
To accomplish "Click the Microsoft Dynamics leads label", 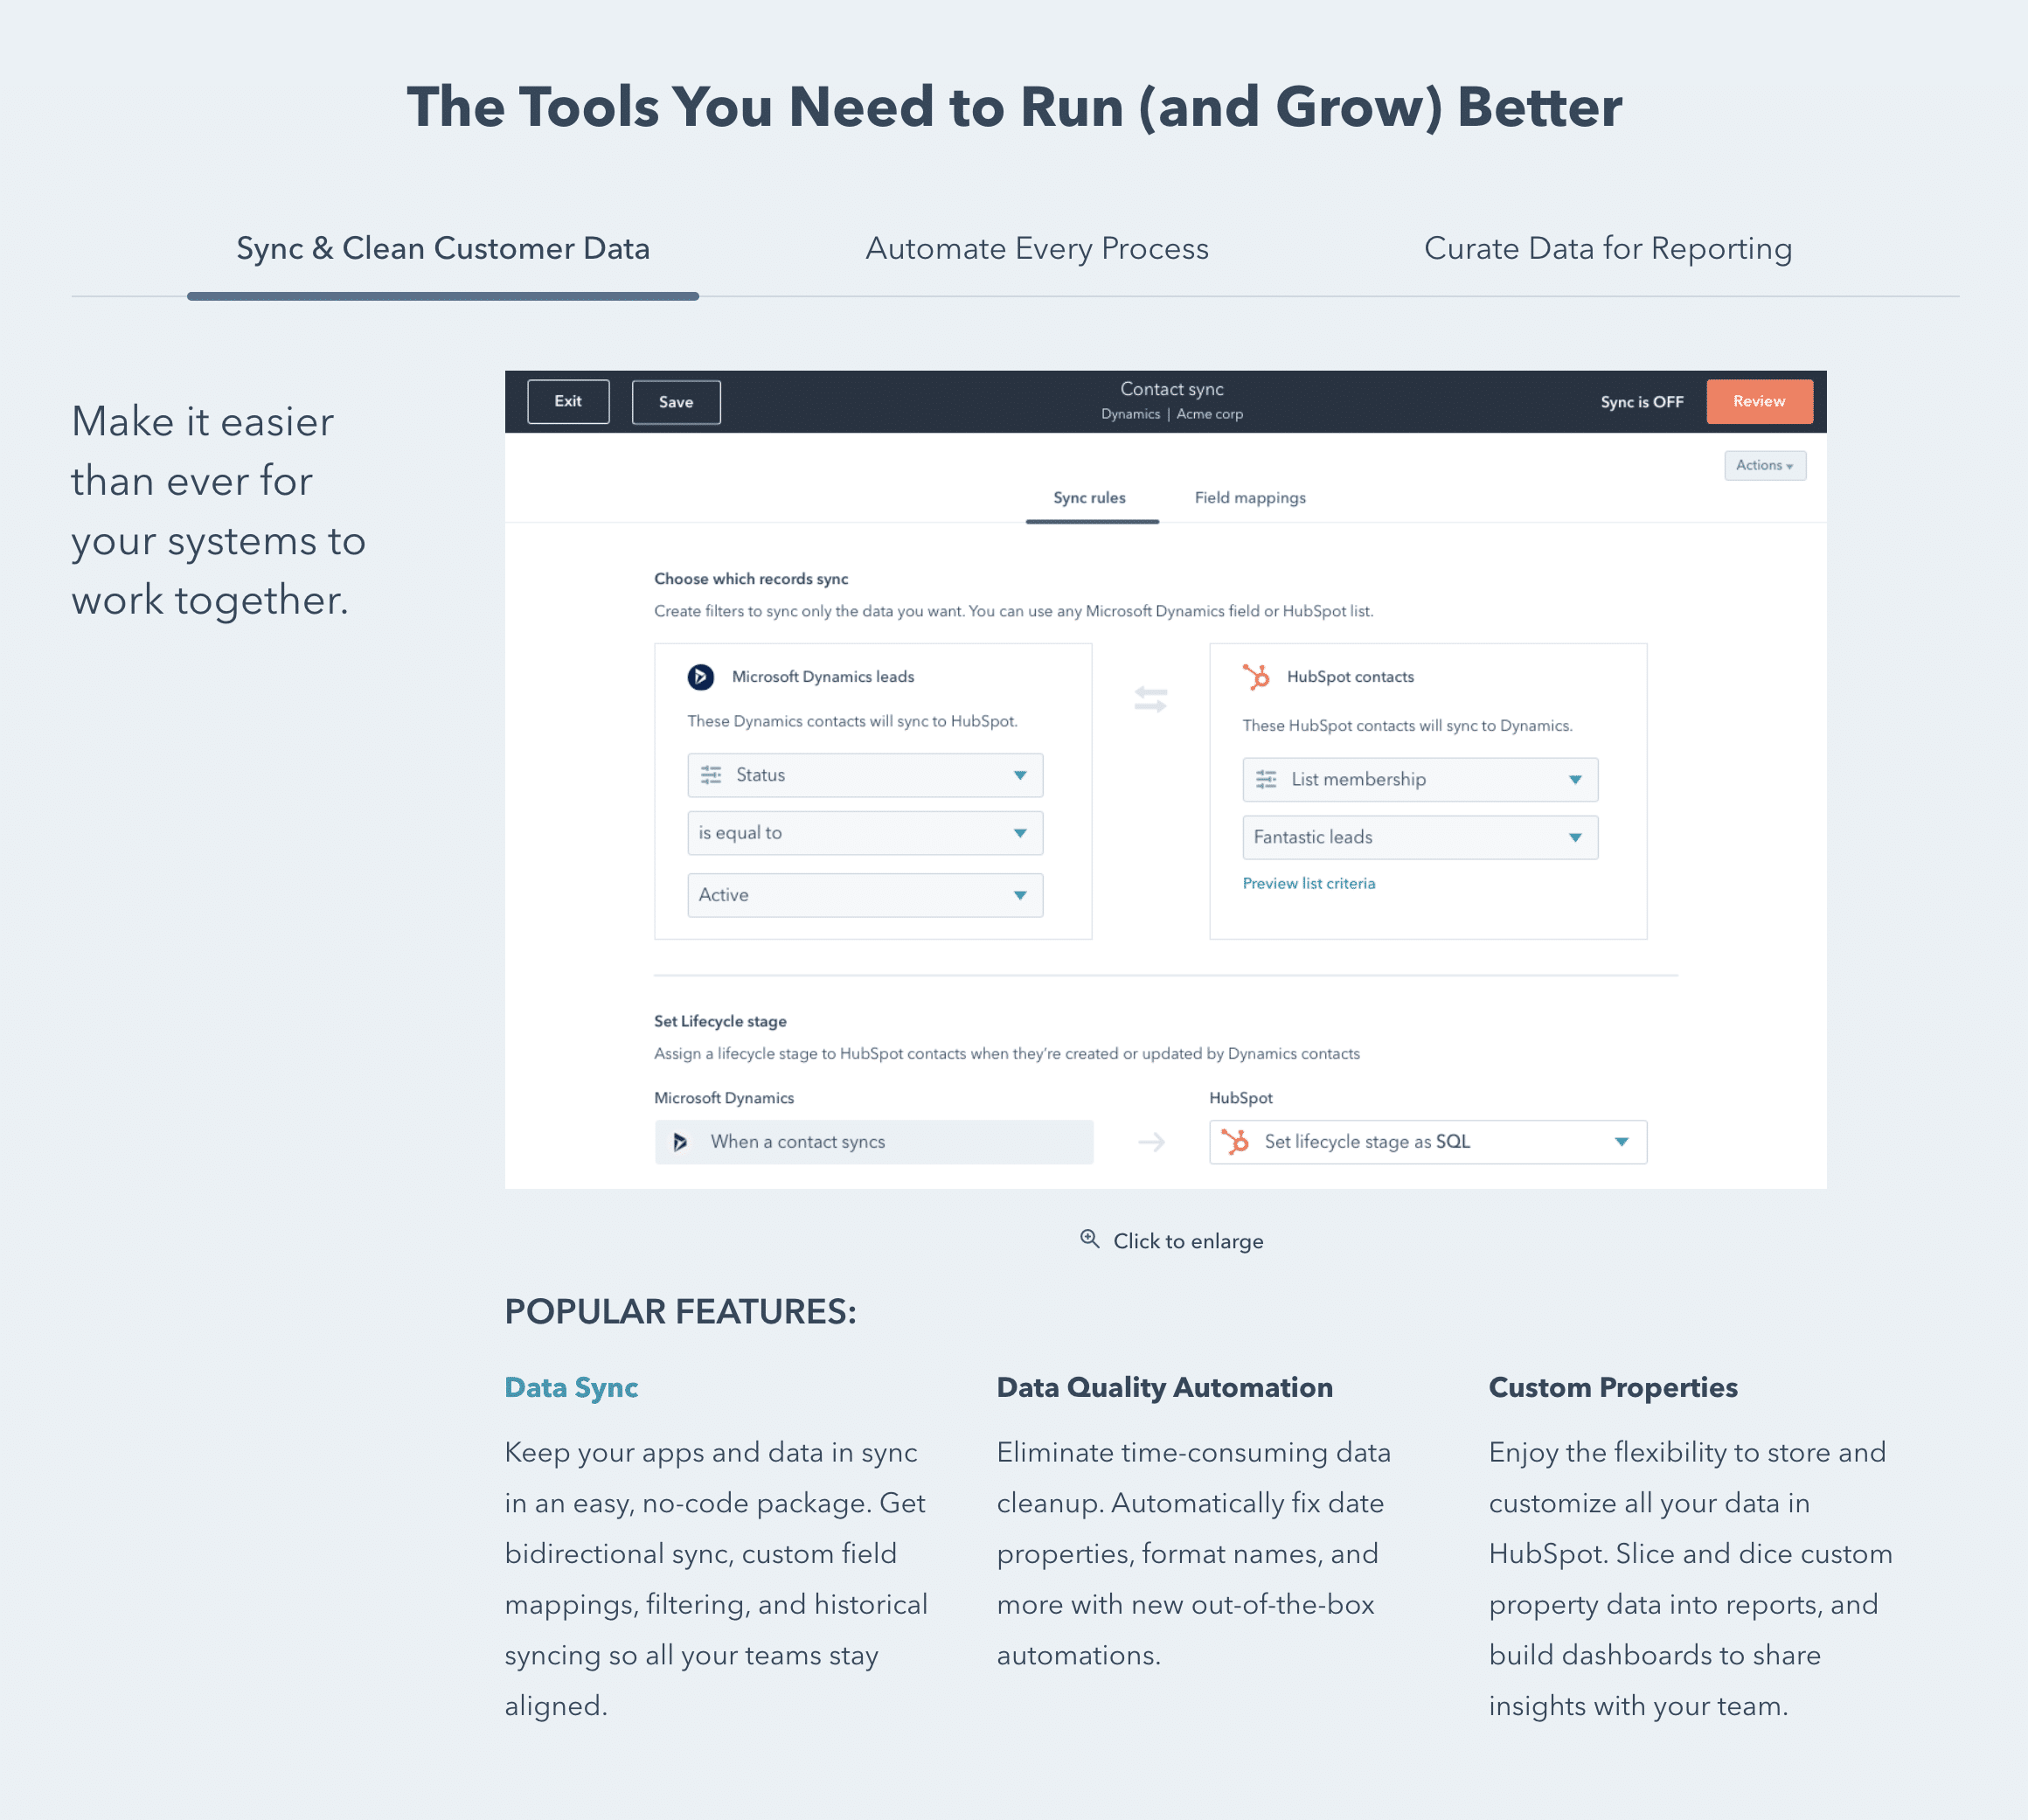I will (823, 677).
